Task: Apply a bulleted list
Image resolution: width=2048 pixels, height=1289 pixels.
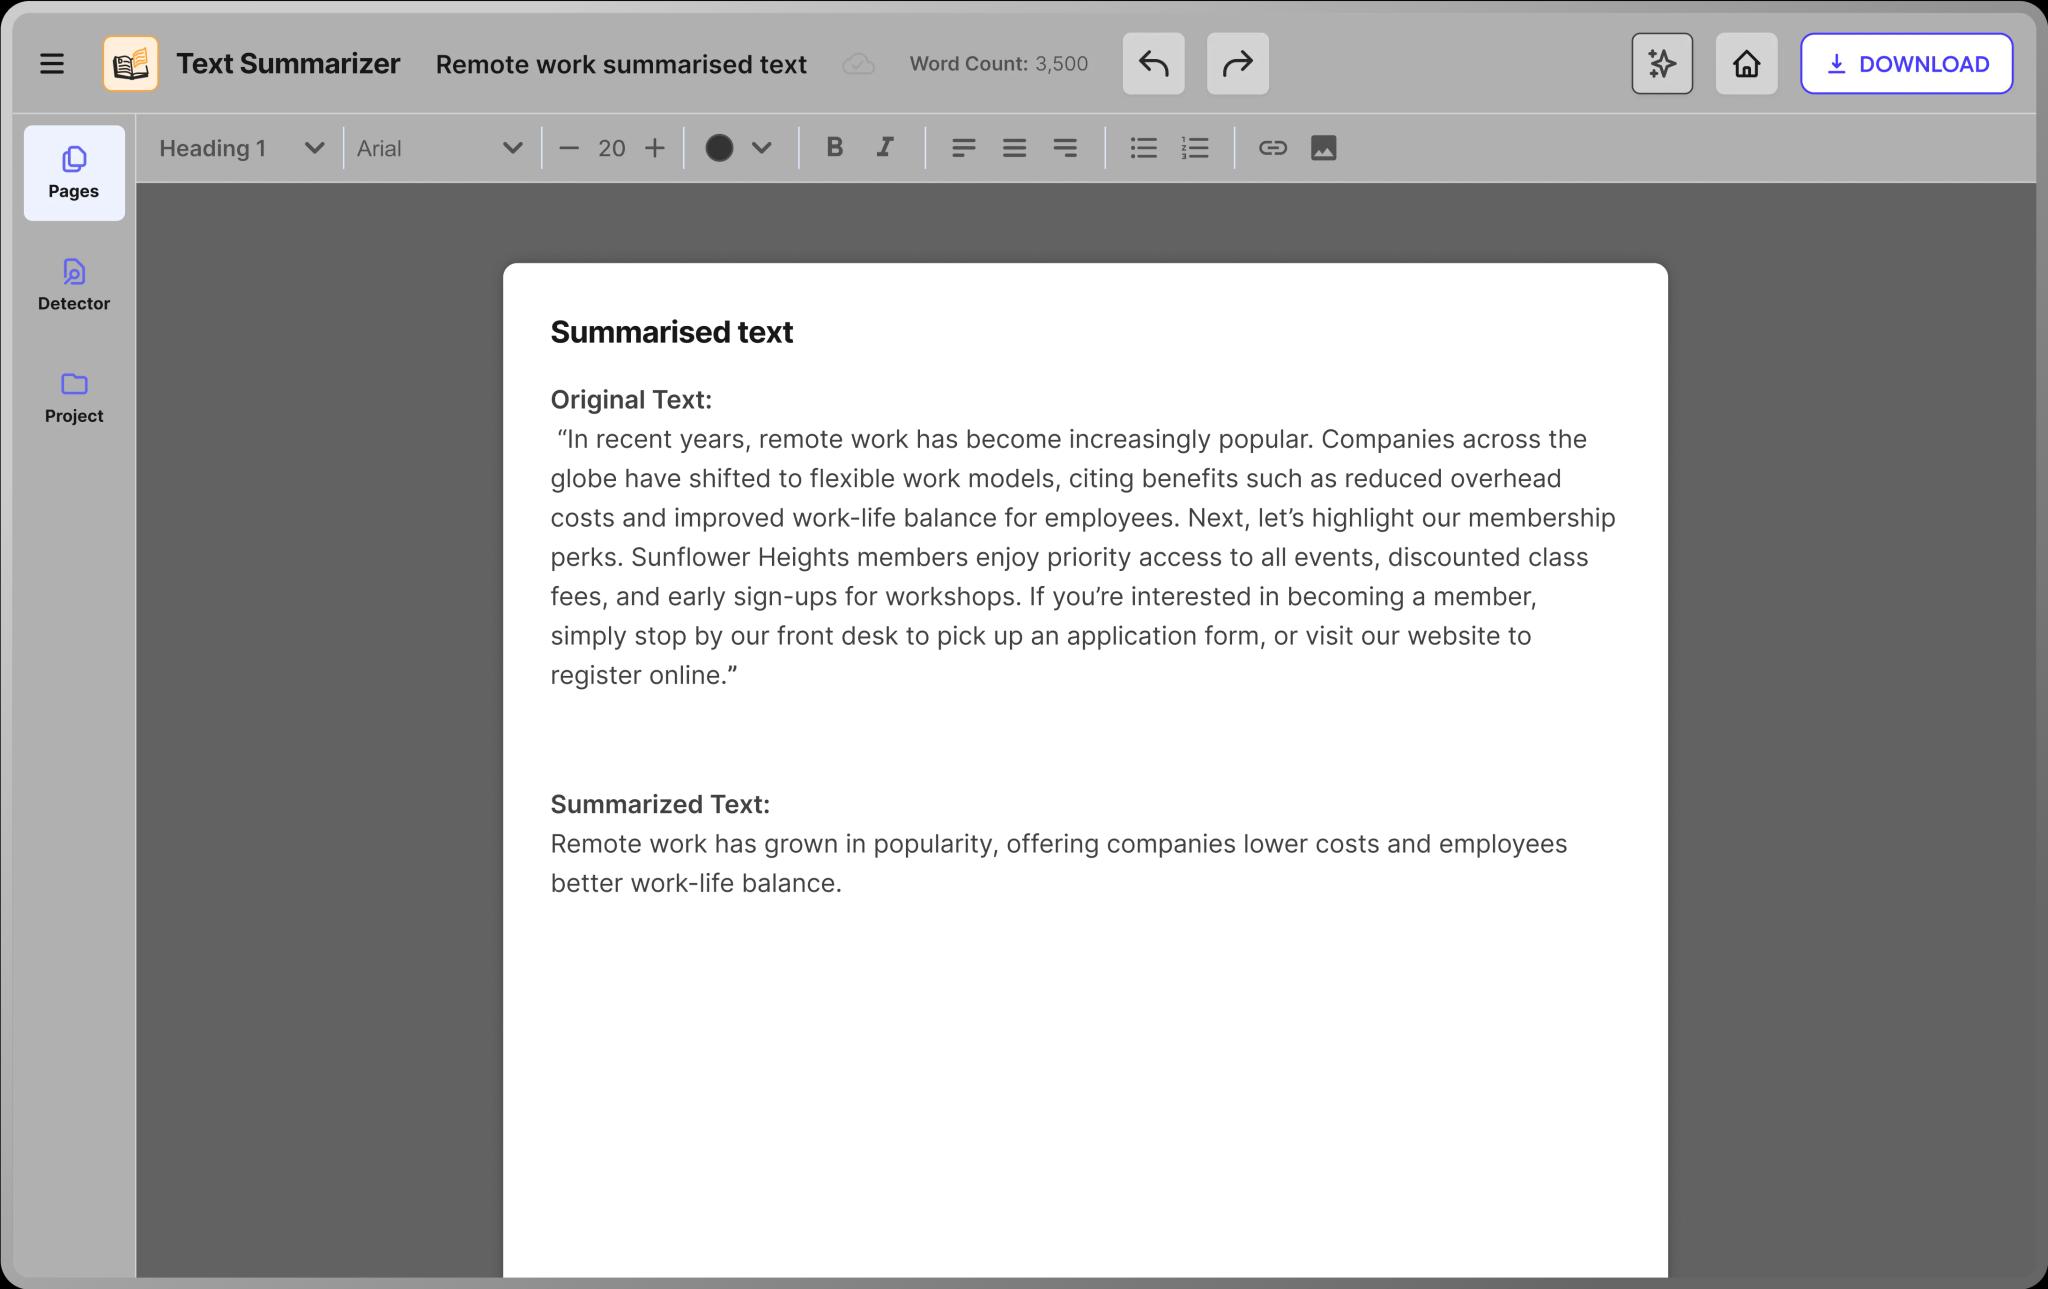Action: coord(1143,148)
